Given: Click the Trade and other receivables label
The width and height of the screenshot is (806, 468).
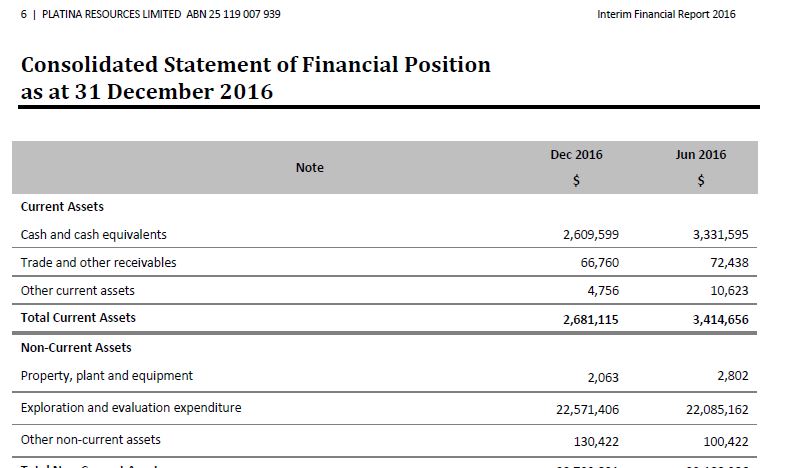Looking at the screenshot, I should pos(98,262).
